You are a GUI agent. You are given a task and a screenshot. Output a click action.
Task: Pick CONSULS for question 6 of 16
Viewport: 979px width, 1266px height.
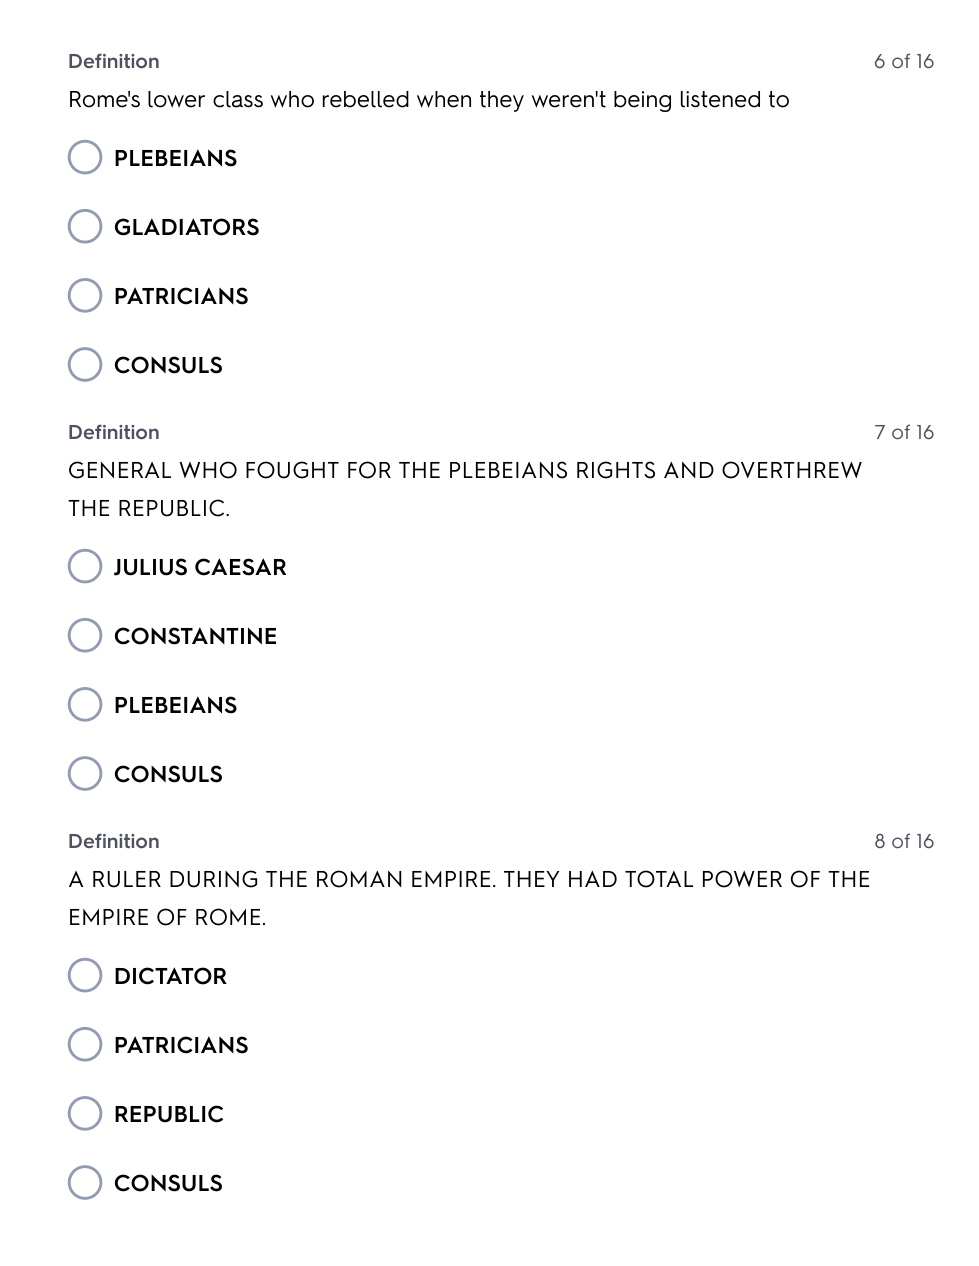[x=85, y=365]
